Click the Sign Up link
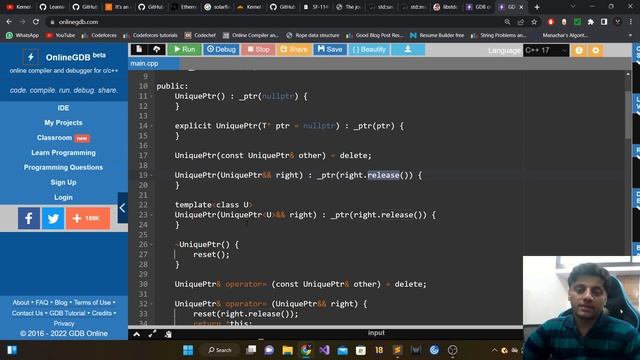The image size is (640, 360). (x=63, y=182)
